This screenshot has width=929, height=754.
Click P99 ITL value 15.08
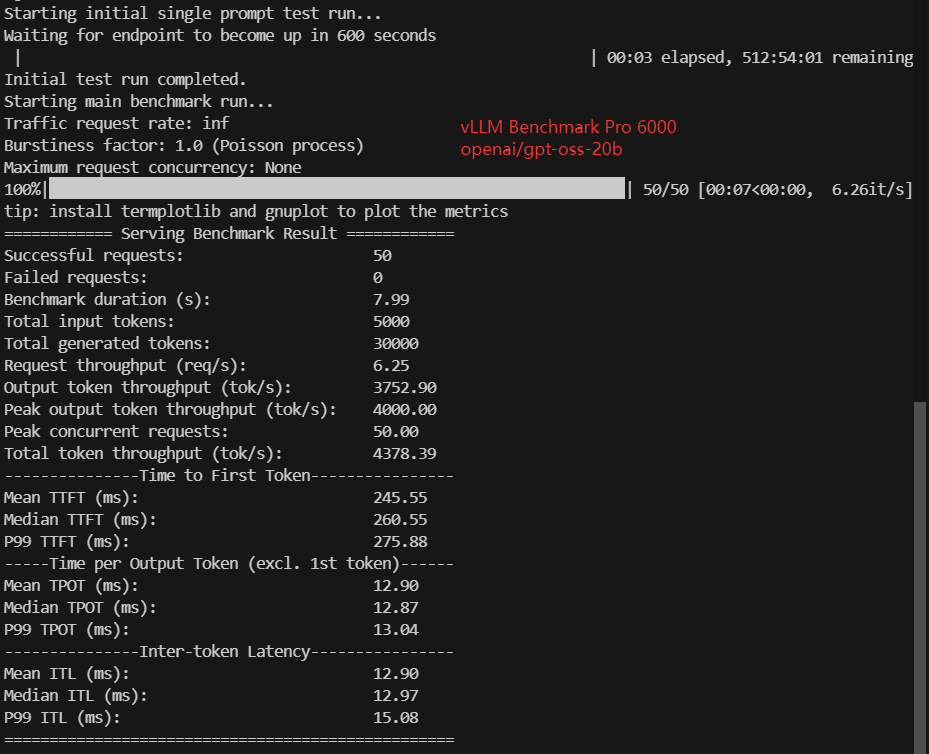[x=396, y=717]
